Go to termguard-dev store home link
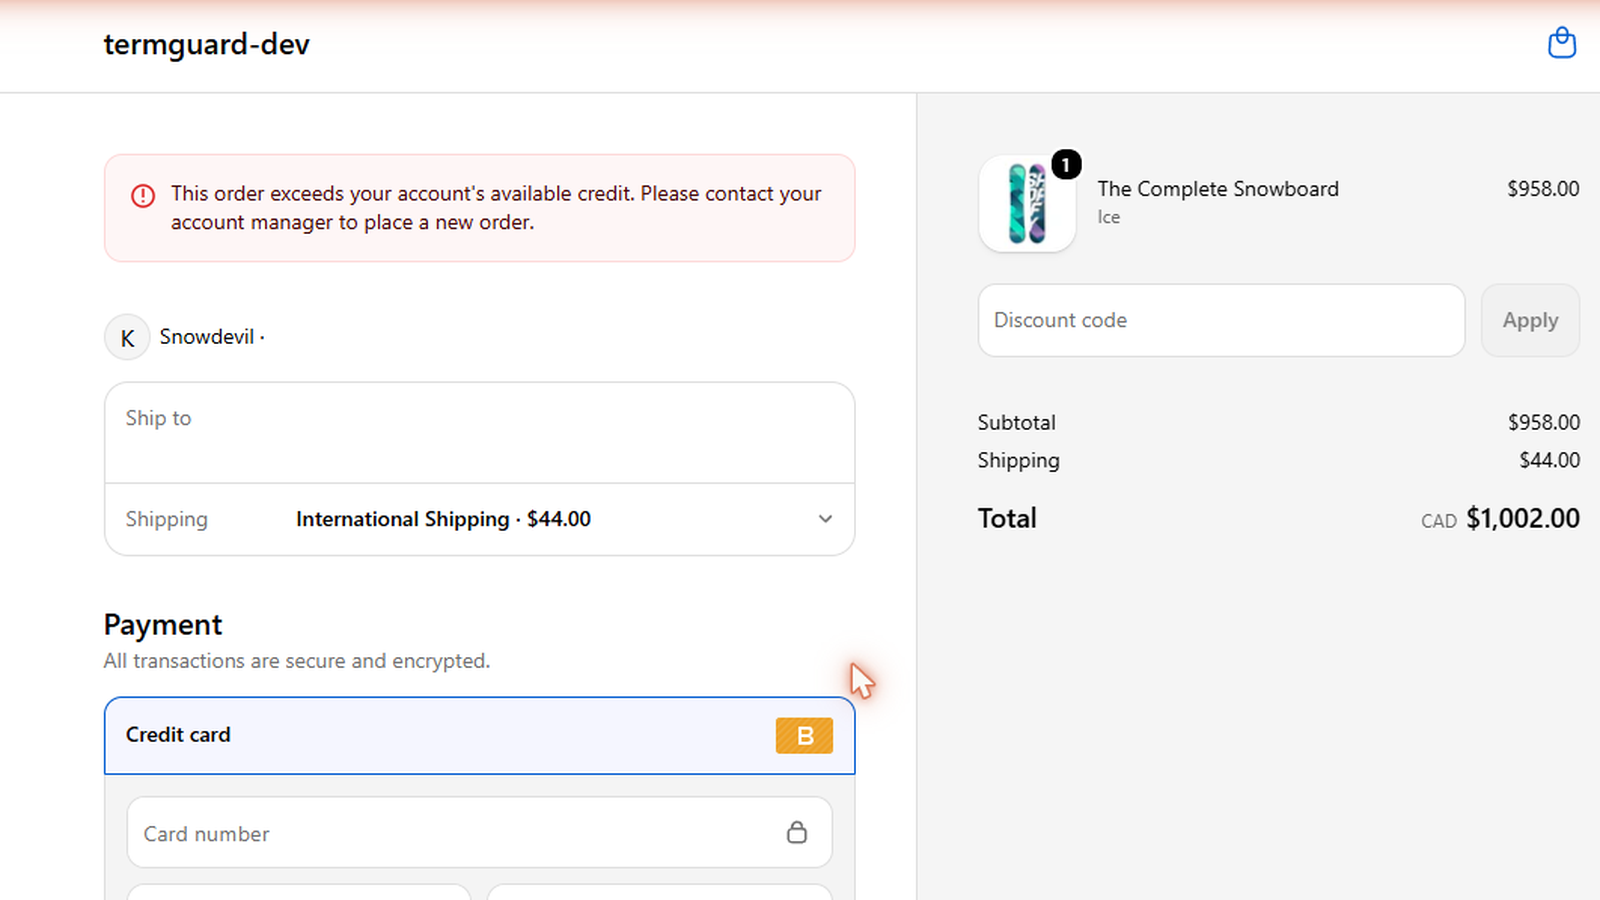The width and height of the screenshot is (1600, 900). [207, 44]
